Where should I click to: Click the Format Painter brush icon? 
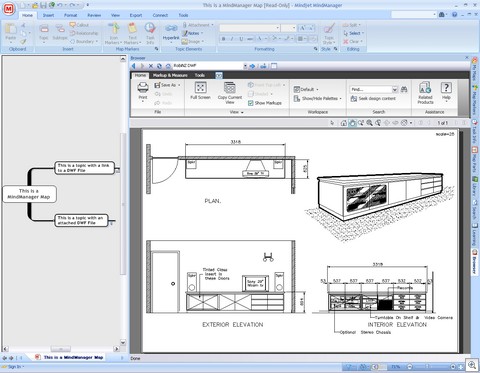pyautogui.click(x=23, y=42)
